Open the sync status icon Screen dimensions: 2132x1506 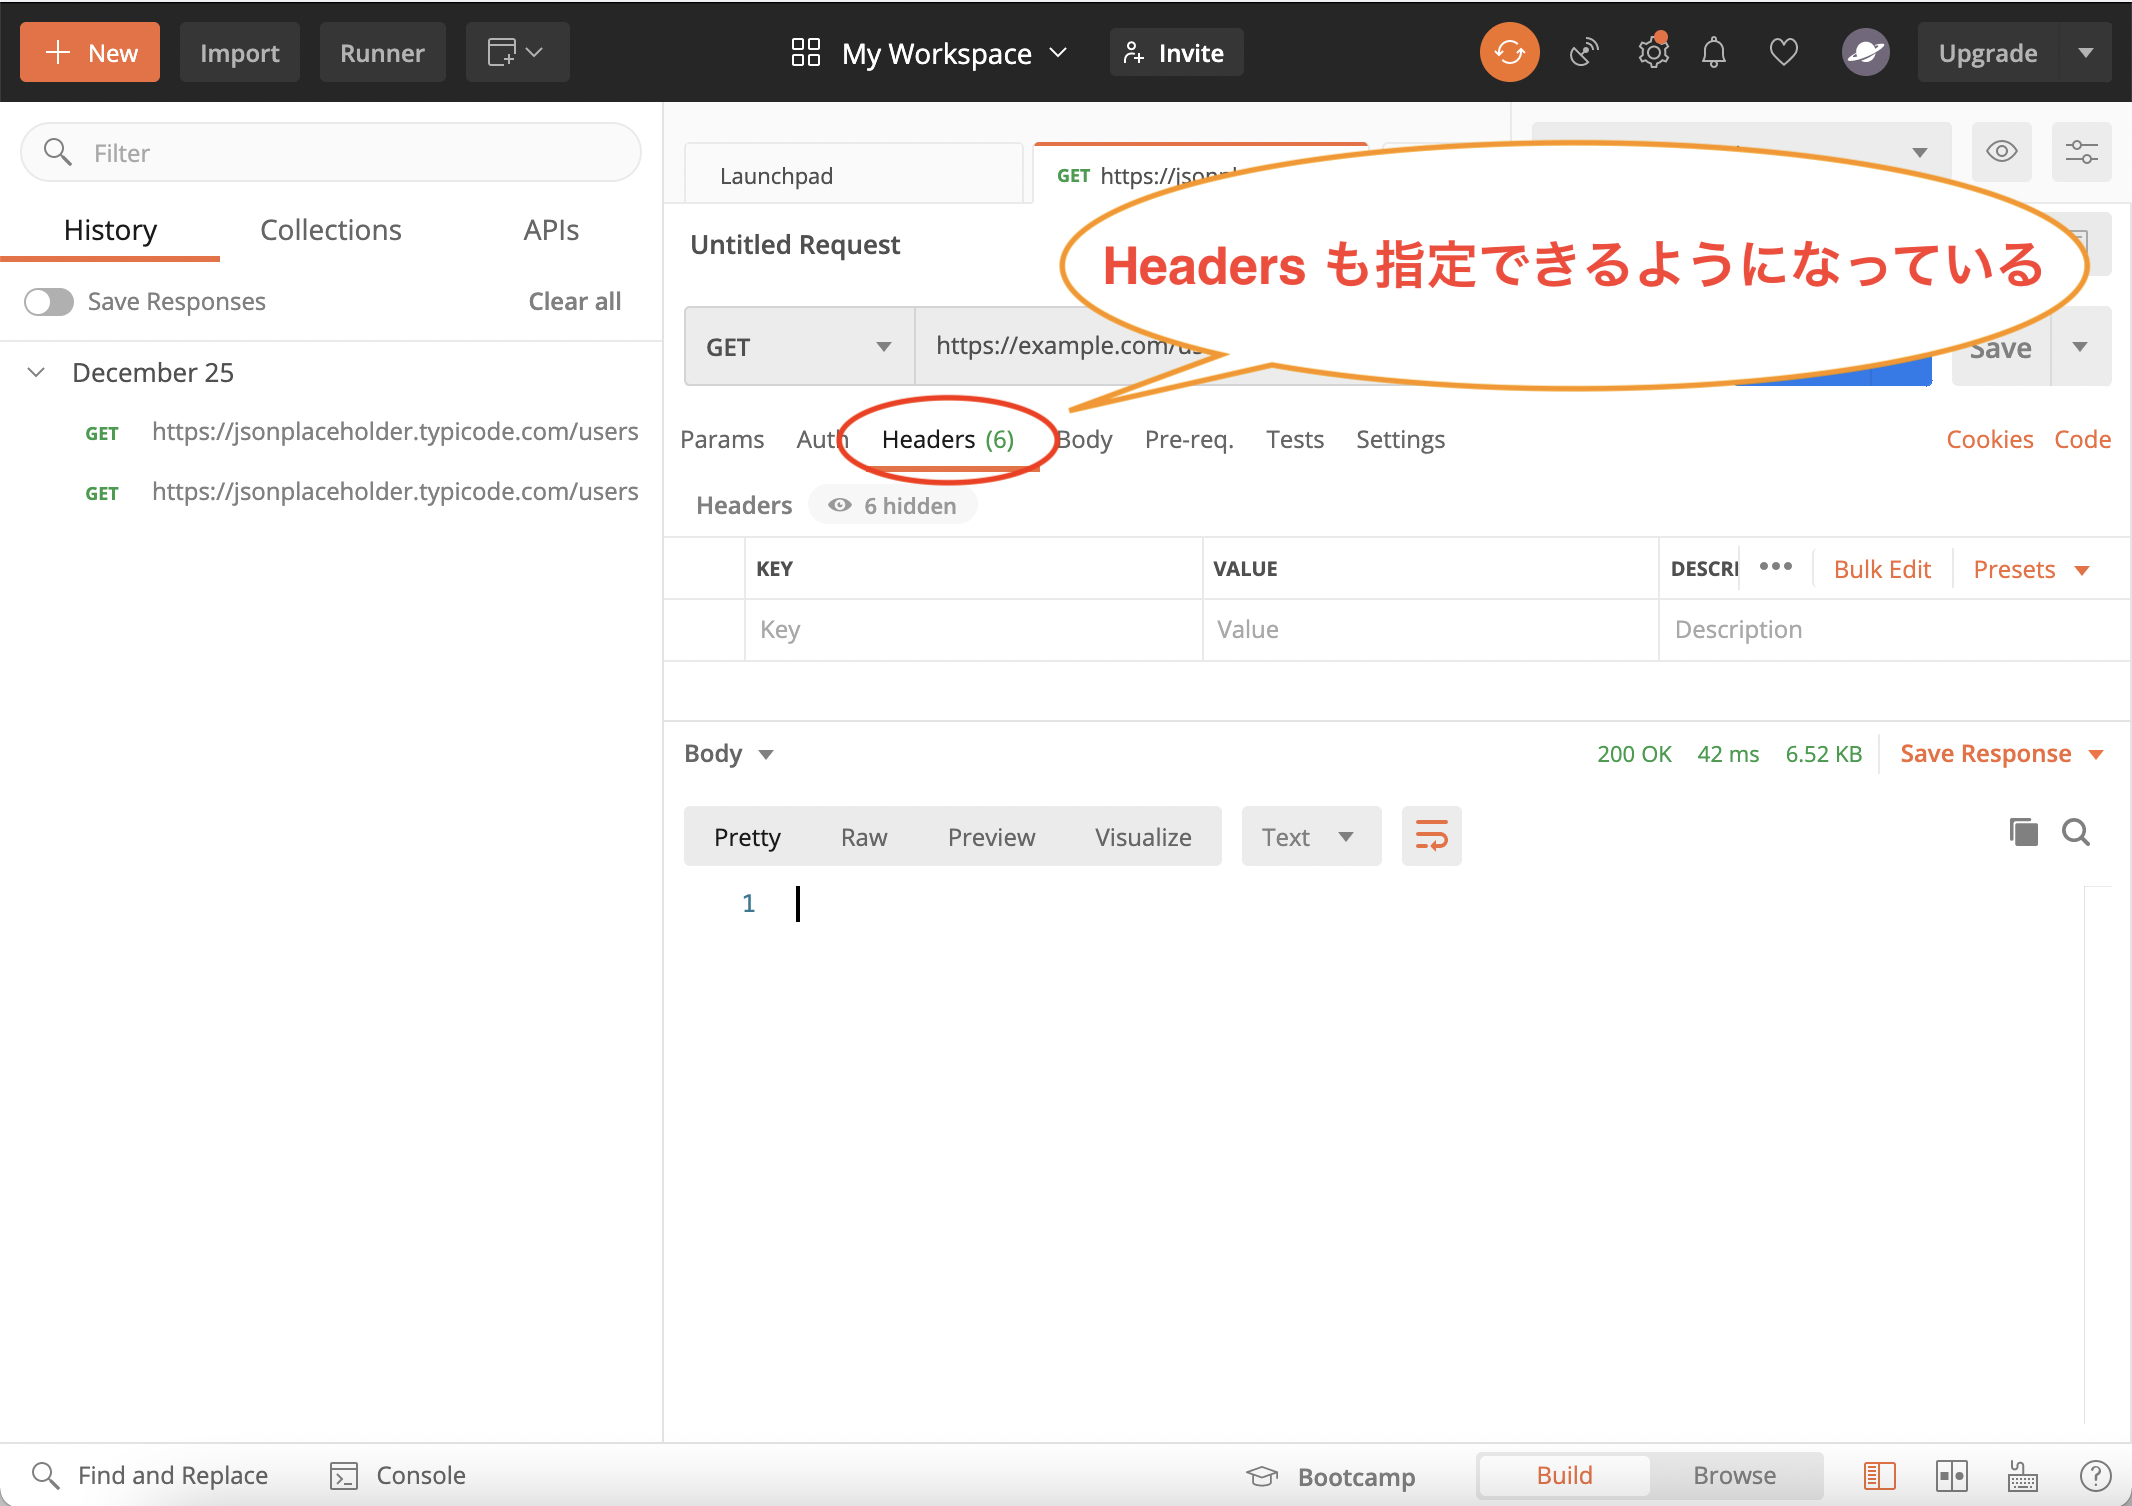(1509, 51)
